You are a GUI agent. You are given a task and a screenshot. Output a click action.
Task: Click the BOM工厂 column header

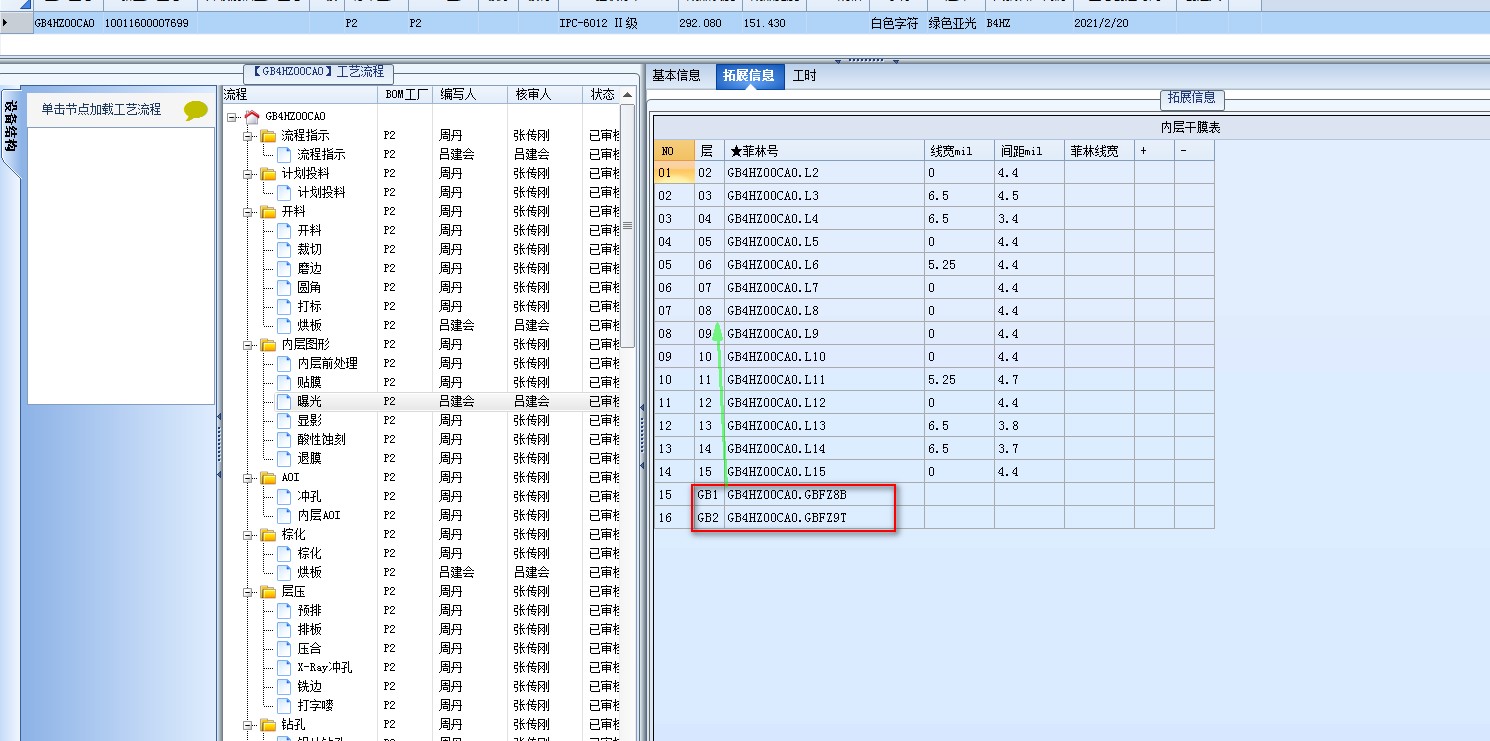[x=405, y=95]
